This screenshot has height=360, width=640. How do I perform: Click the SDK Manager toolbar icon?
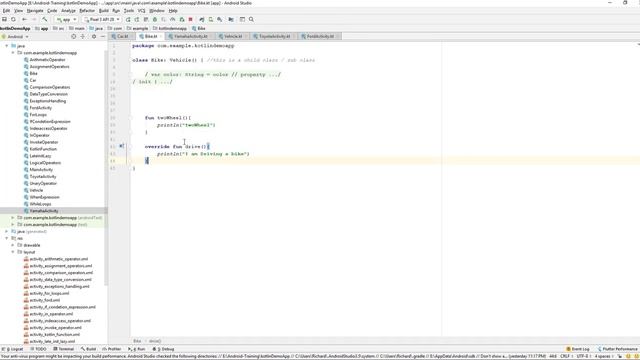point(220,19)
